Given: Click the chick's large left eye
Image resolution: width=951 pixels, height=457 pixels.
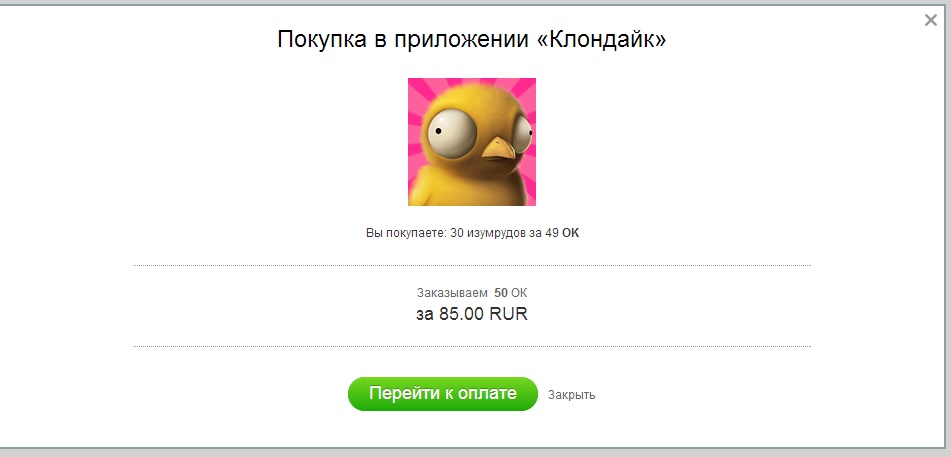Looking at the screenshot, I should [x=452, y=134].
